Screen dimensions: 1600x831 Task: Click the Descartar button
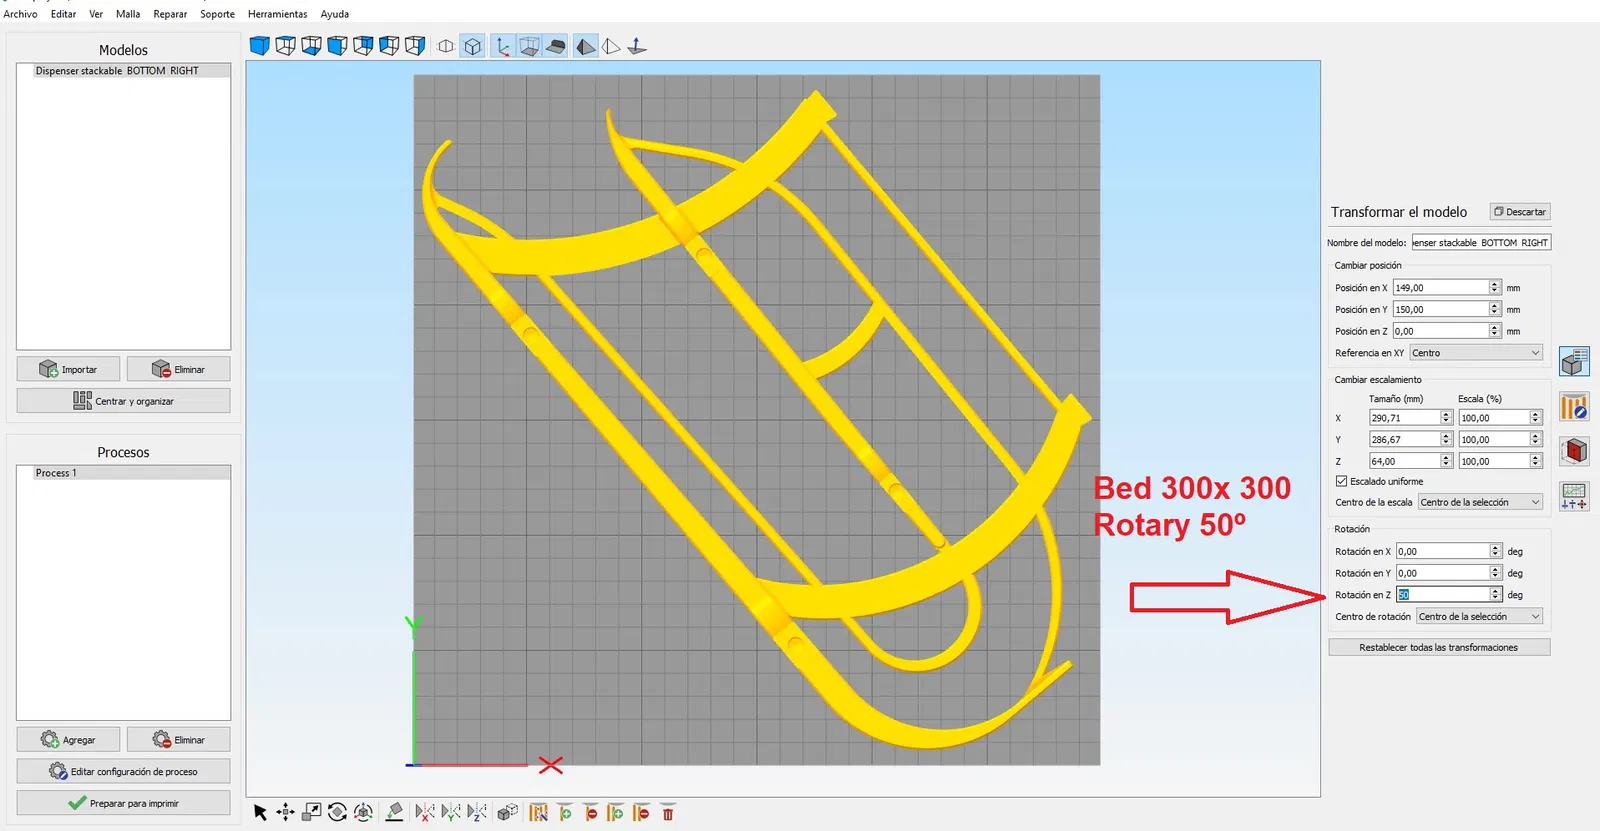1520,212
